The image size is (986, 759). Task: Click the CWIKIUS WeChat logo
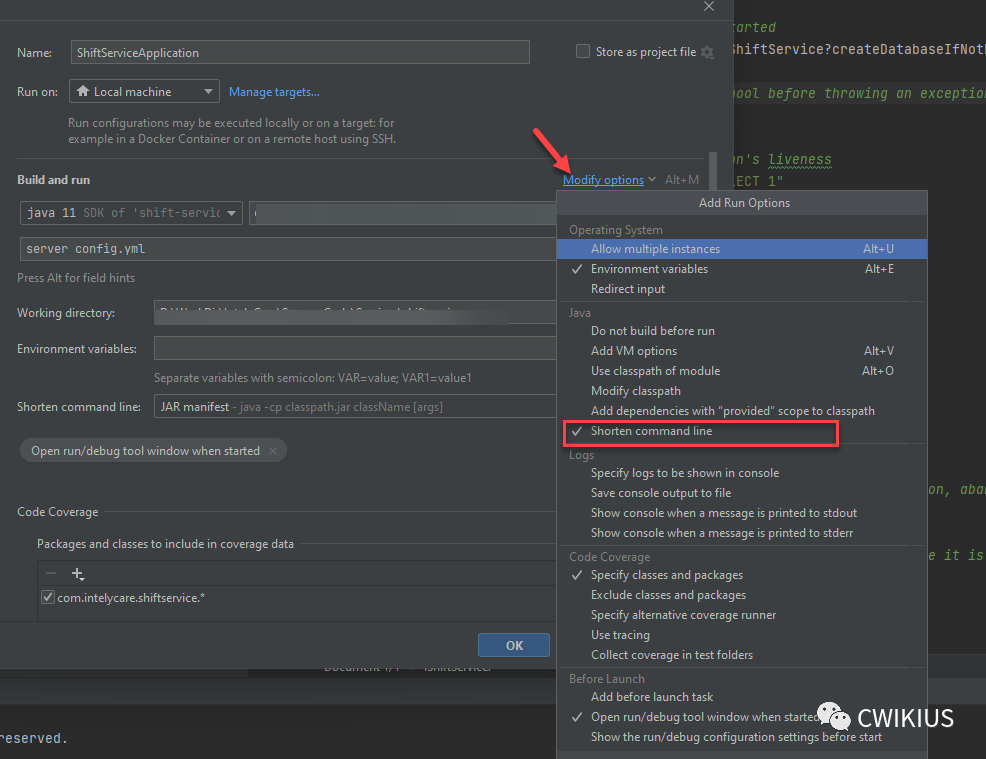(x=833, y=716)
